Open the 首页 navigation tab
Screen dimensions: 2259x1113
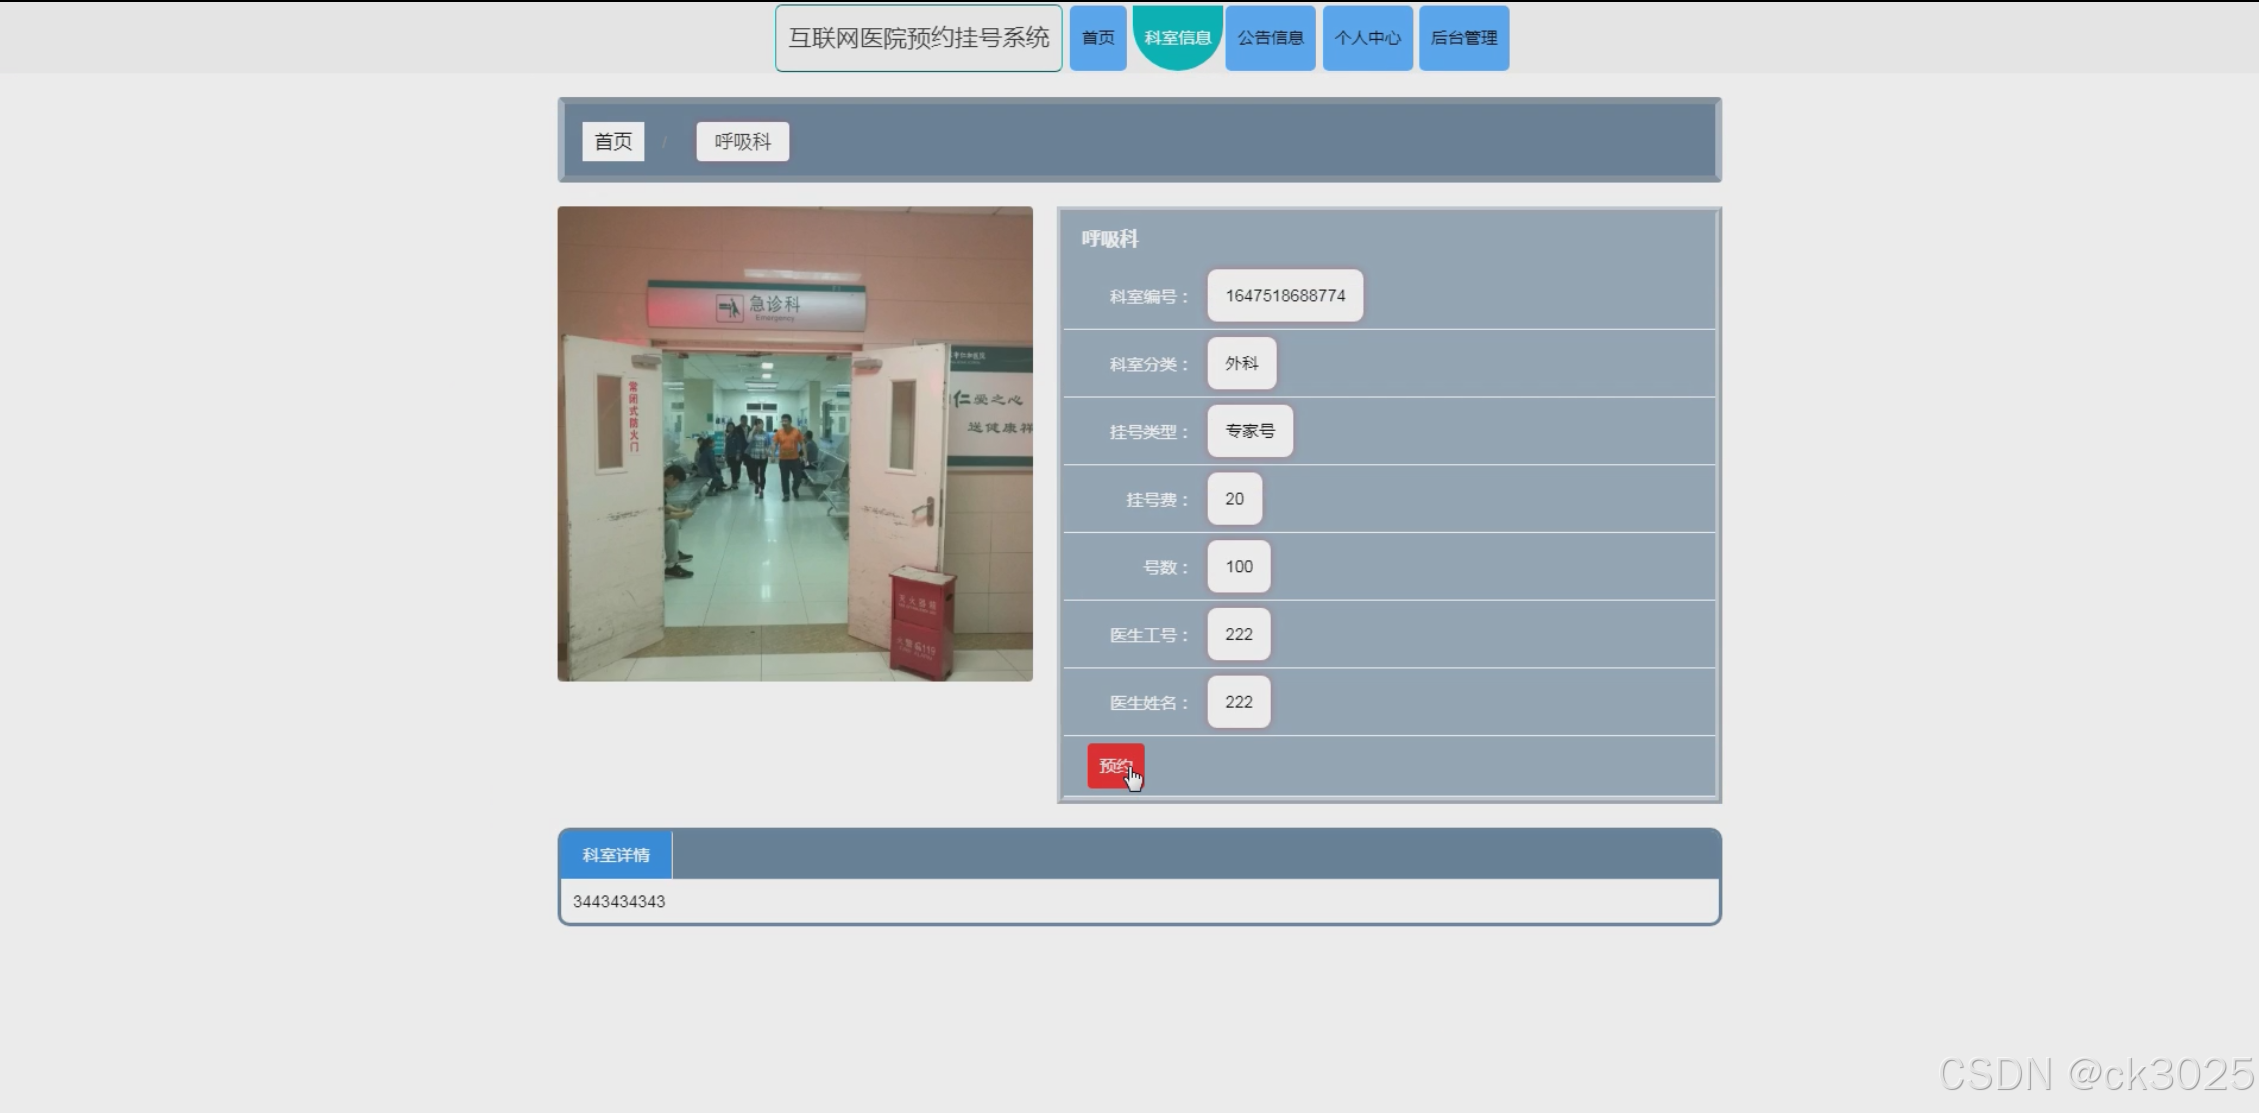pyautogui.click(x=1097, y=38)
